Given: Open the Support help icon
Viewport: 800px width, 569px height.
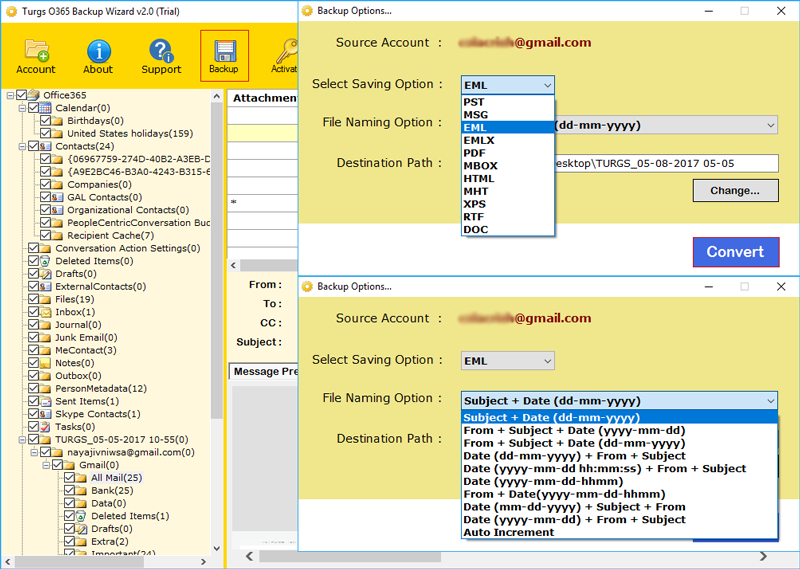Looking at the screenshot, I should 161,56.
